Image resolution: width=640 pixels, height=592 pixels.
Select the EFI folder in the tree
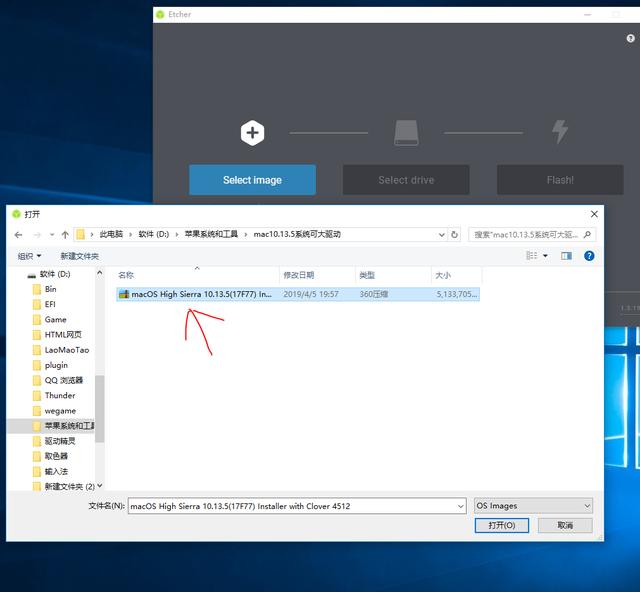(50, 304)
